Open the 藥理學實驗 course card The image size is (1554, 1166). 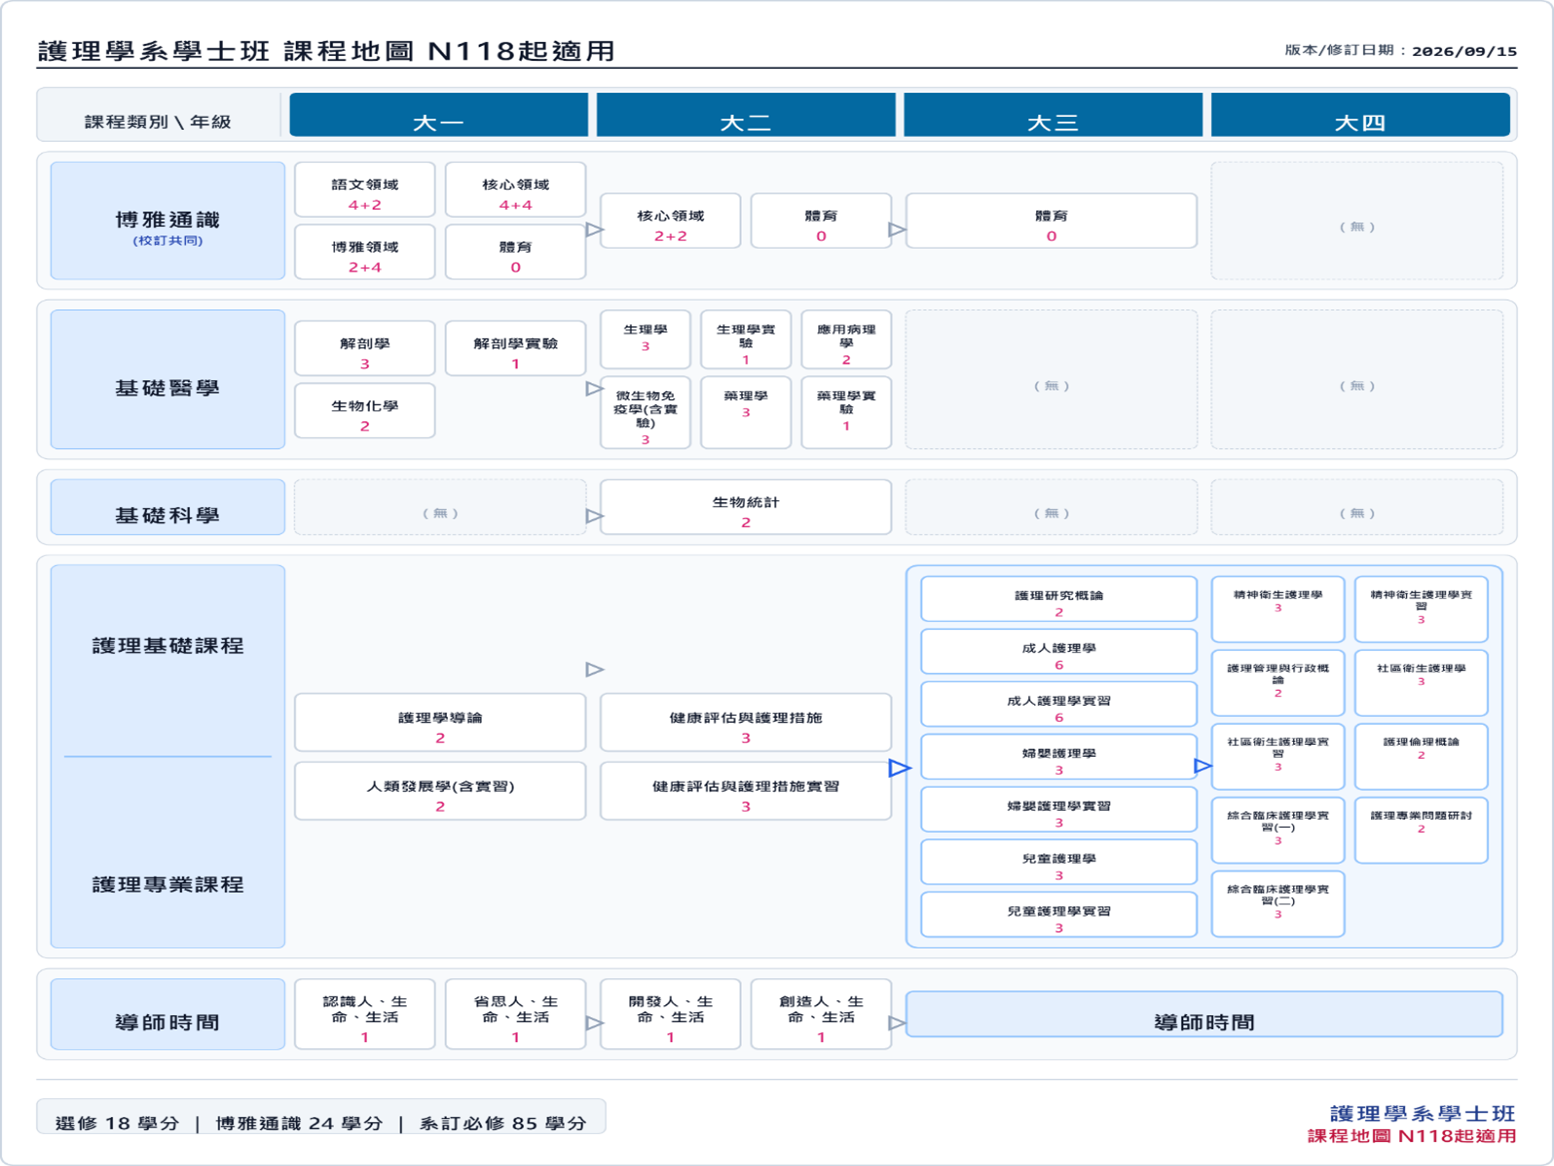pyautogui.click(x=846, y=413)
